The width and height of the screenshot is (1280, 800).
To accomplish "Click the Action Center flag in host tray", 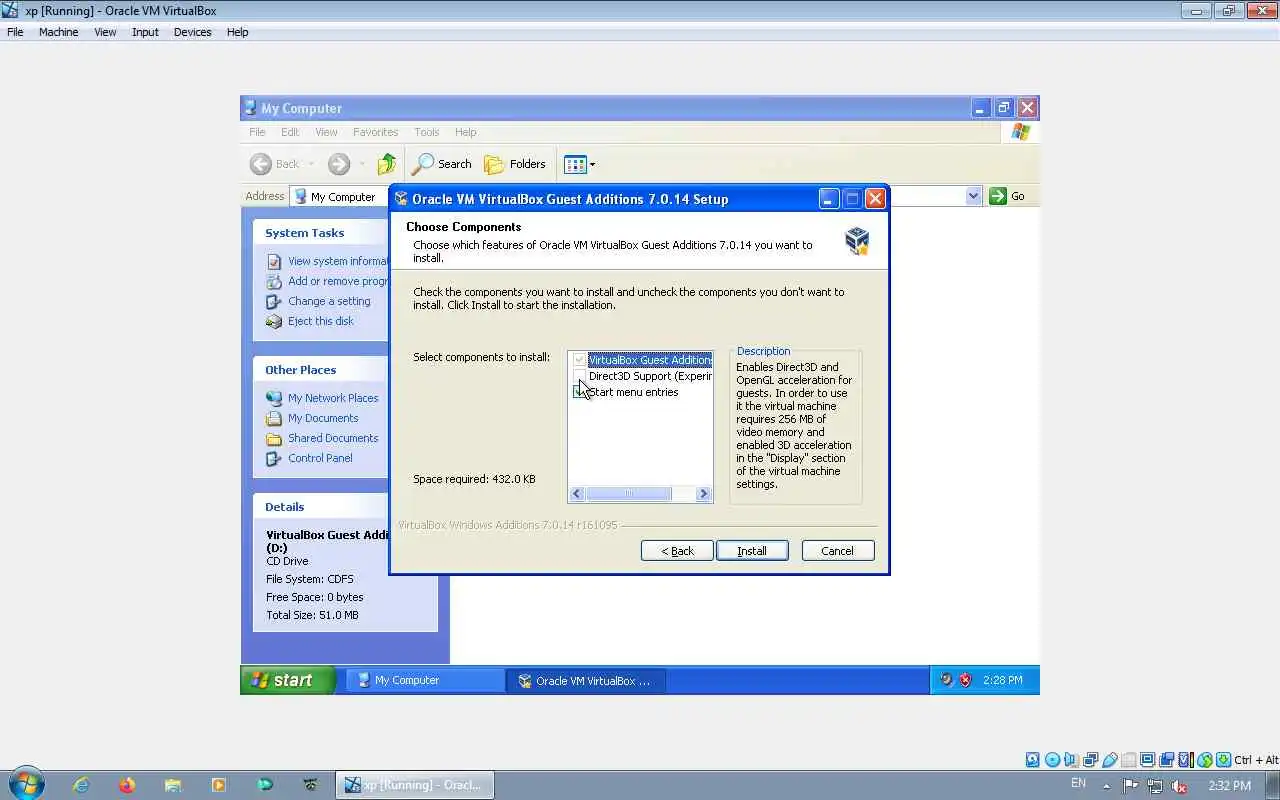I will (1131, 786).
